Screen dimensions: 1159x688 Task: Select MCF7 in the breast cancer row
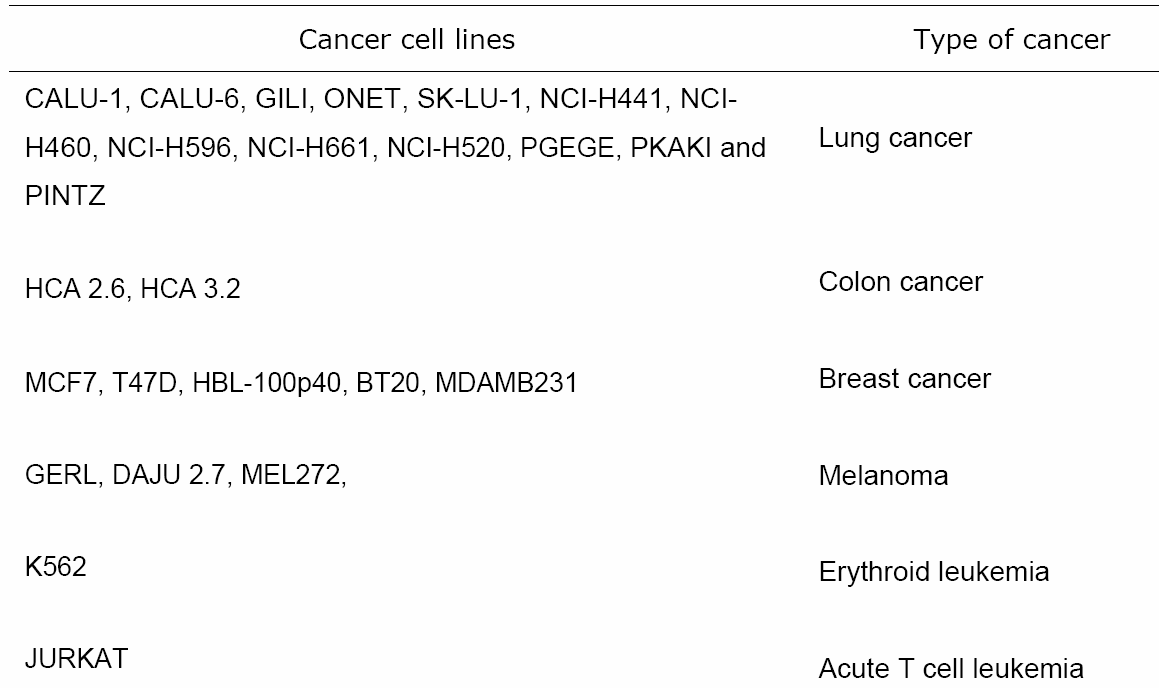tap(64, 383)
